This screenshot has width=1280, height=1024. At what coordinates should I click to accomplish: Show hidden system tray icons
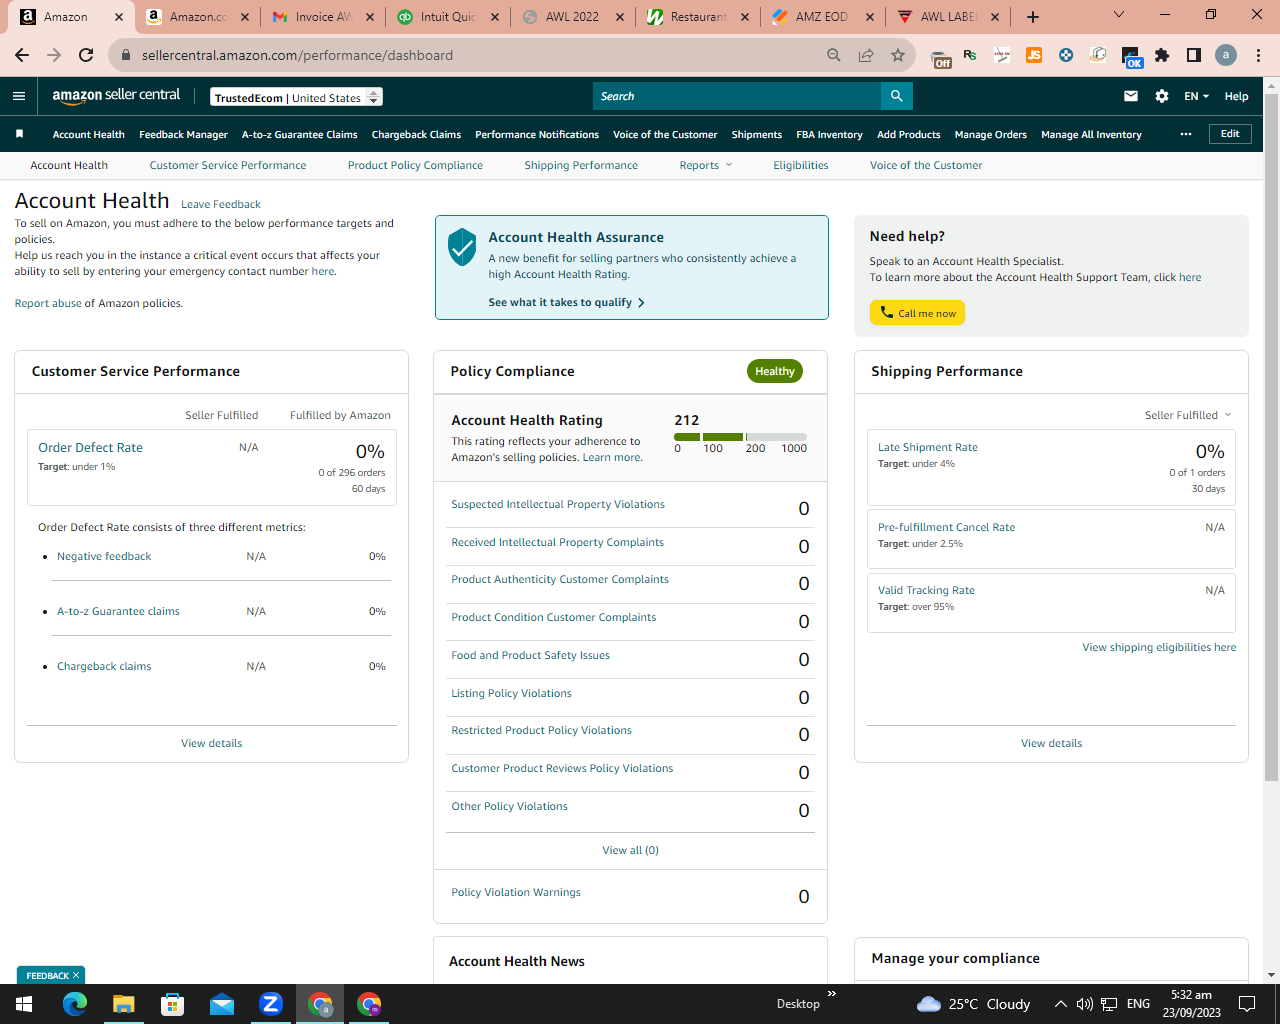click(1060, 1004)
